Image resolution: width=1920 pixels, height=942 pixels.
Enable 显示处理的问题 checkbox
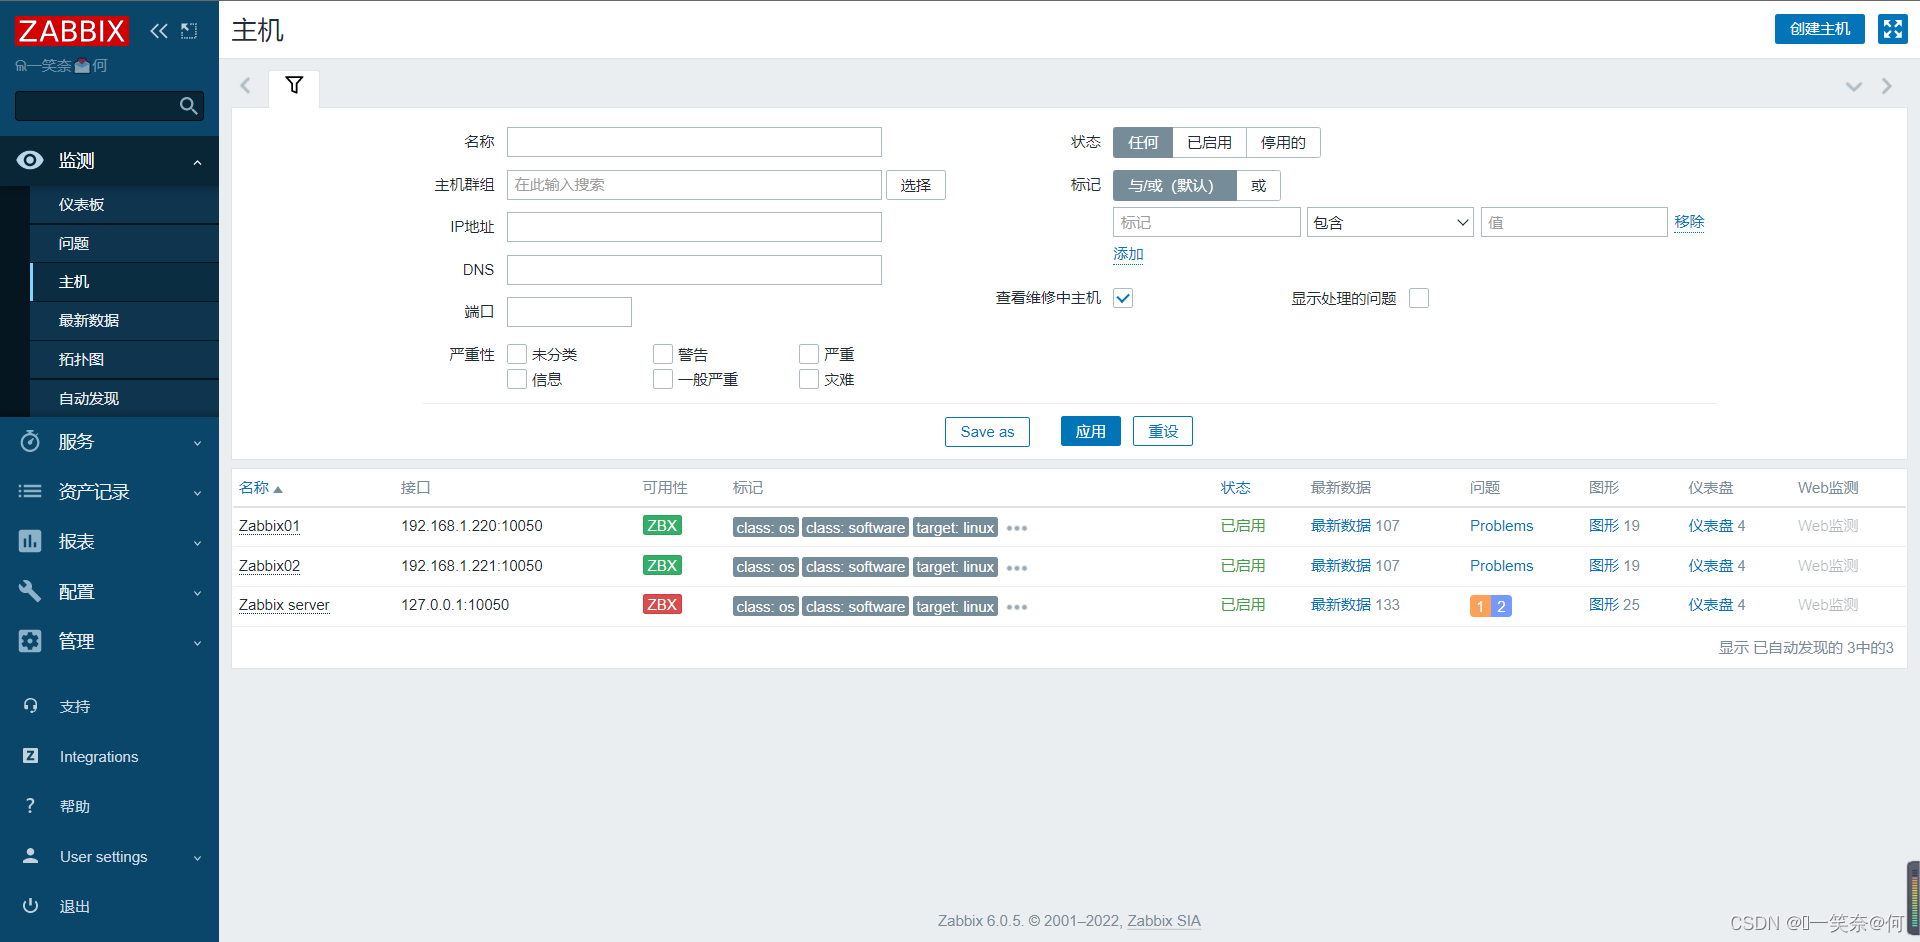click(1419, 298)
